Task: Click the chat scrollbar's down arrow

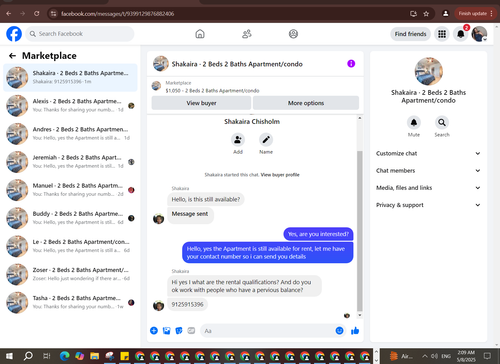Action: [360, 315]
